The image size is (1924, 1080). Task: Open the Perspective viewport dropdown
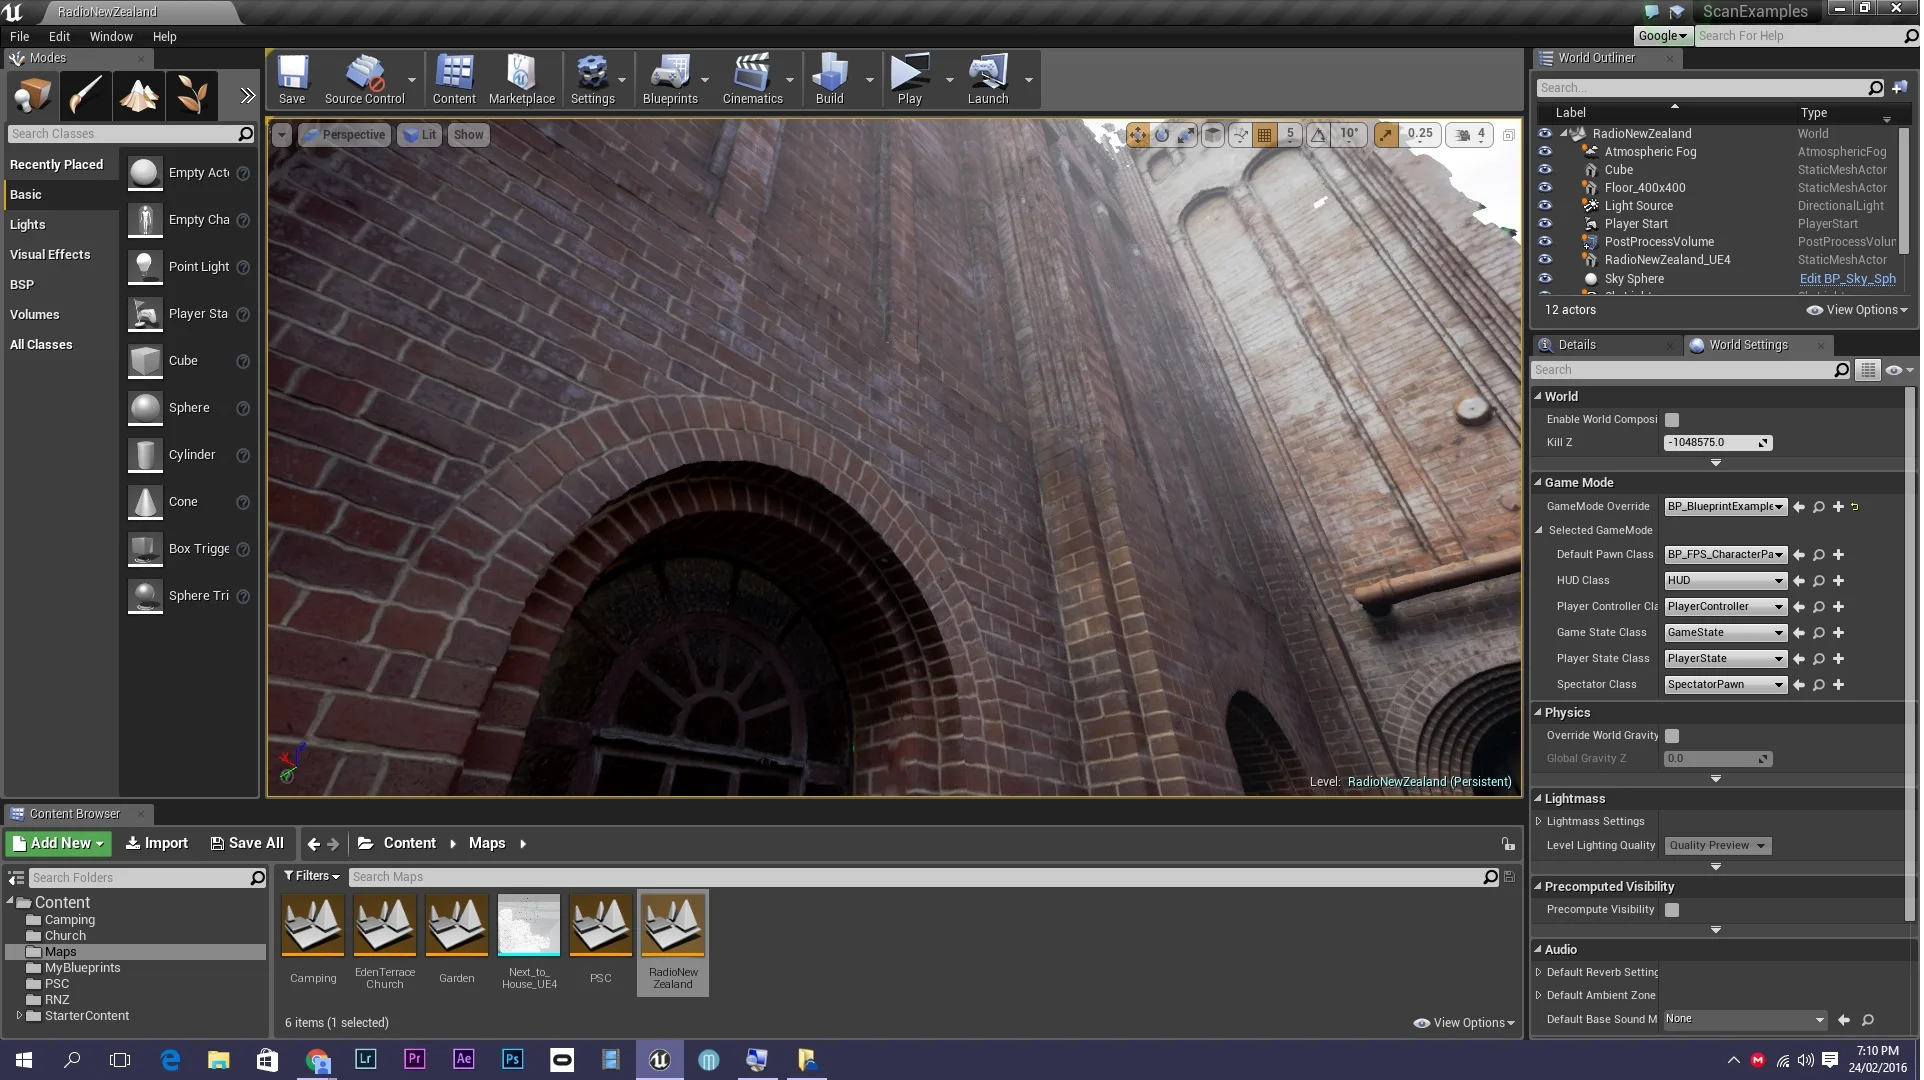(x=344, y=134)
